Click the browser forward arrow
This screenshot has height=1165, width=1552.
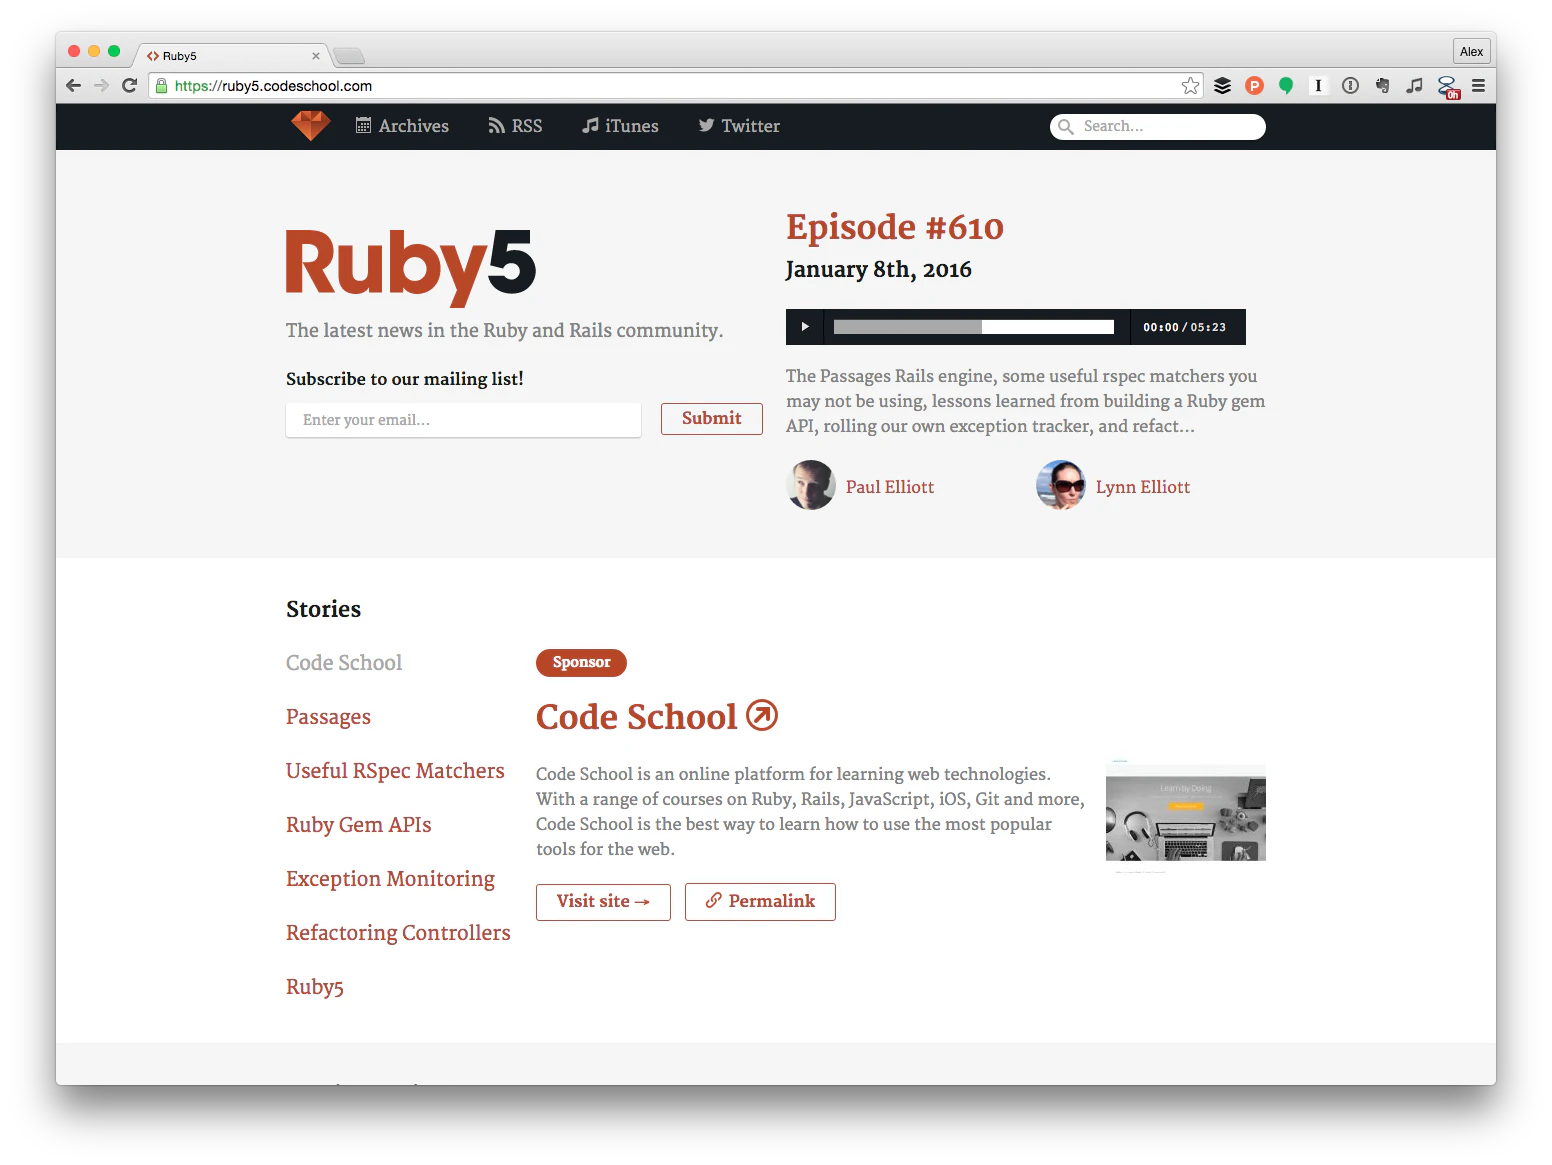(101, 86)
